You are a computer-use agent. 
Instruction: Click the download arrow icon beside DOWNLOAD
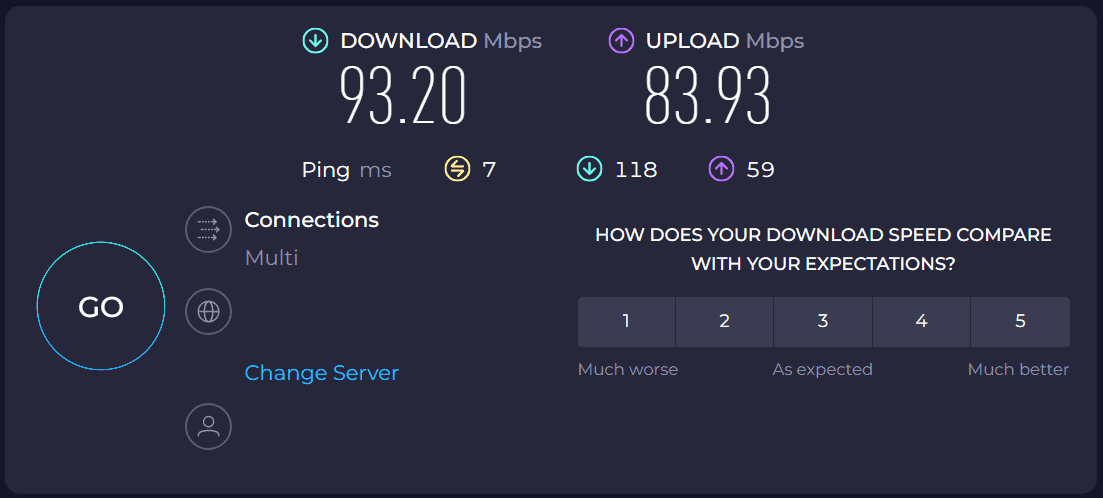click(316, 41)
